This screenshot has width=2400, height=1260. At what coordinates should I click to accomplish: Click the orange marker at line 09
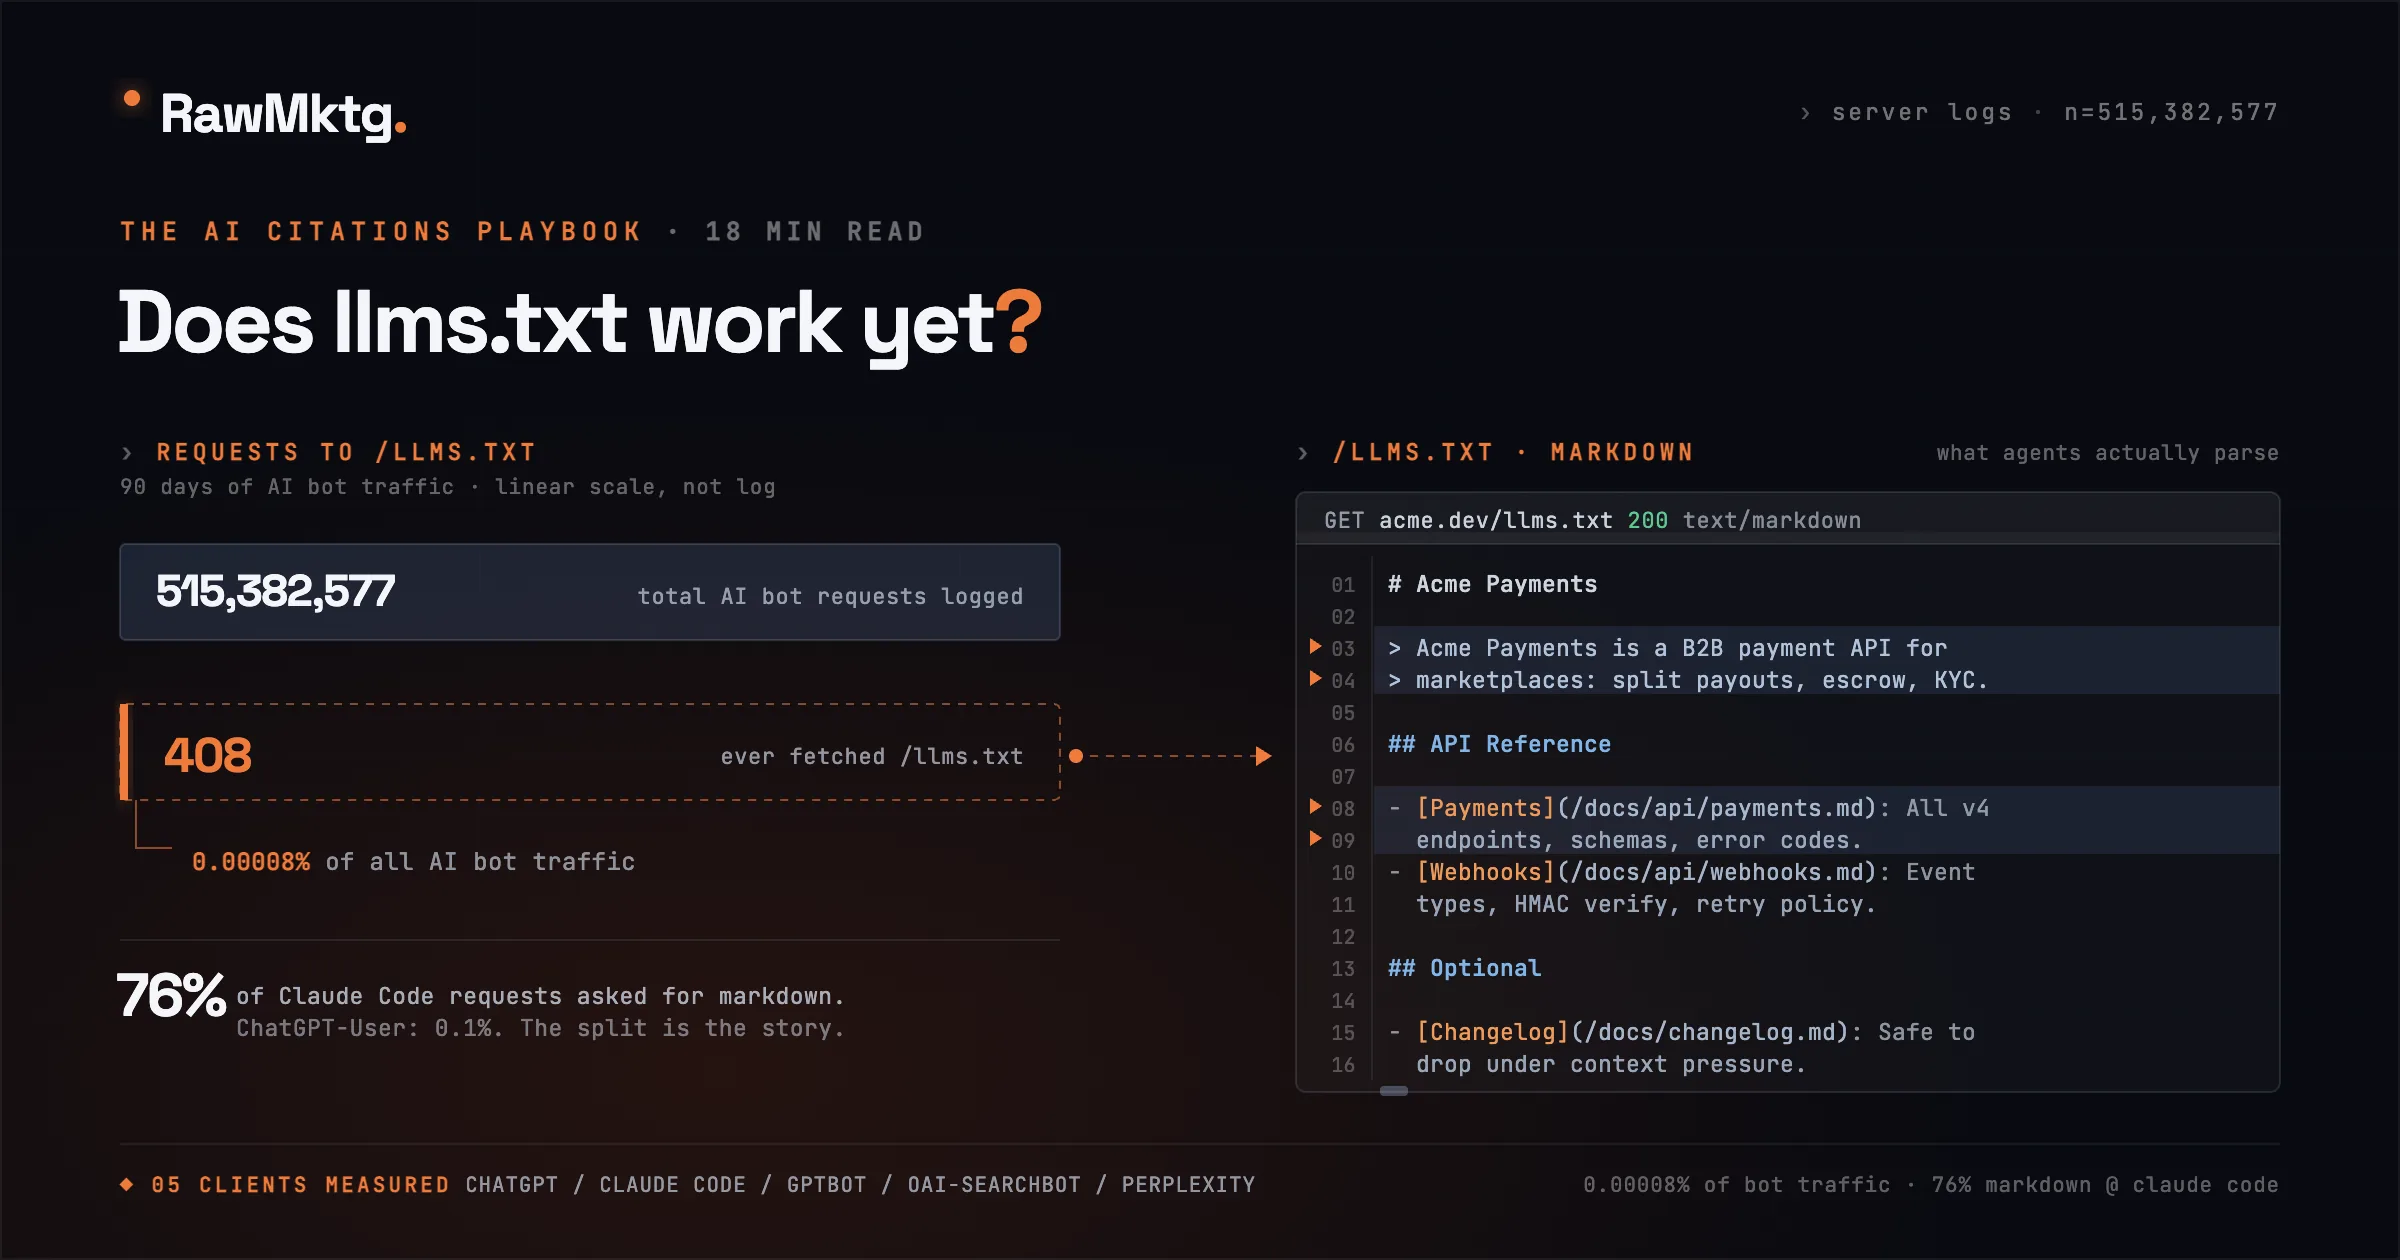[1316, 838]
